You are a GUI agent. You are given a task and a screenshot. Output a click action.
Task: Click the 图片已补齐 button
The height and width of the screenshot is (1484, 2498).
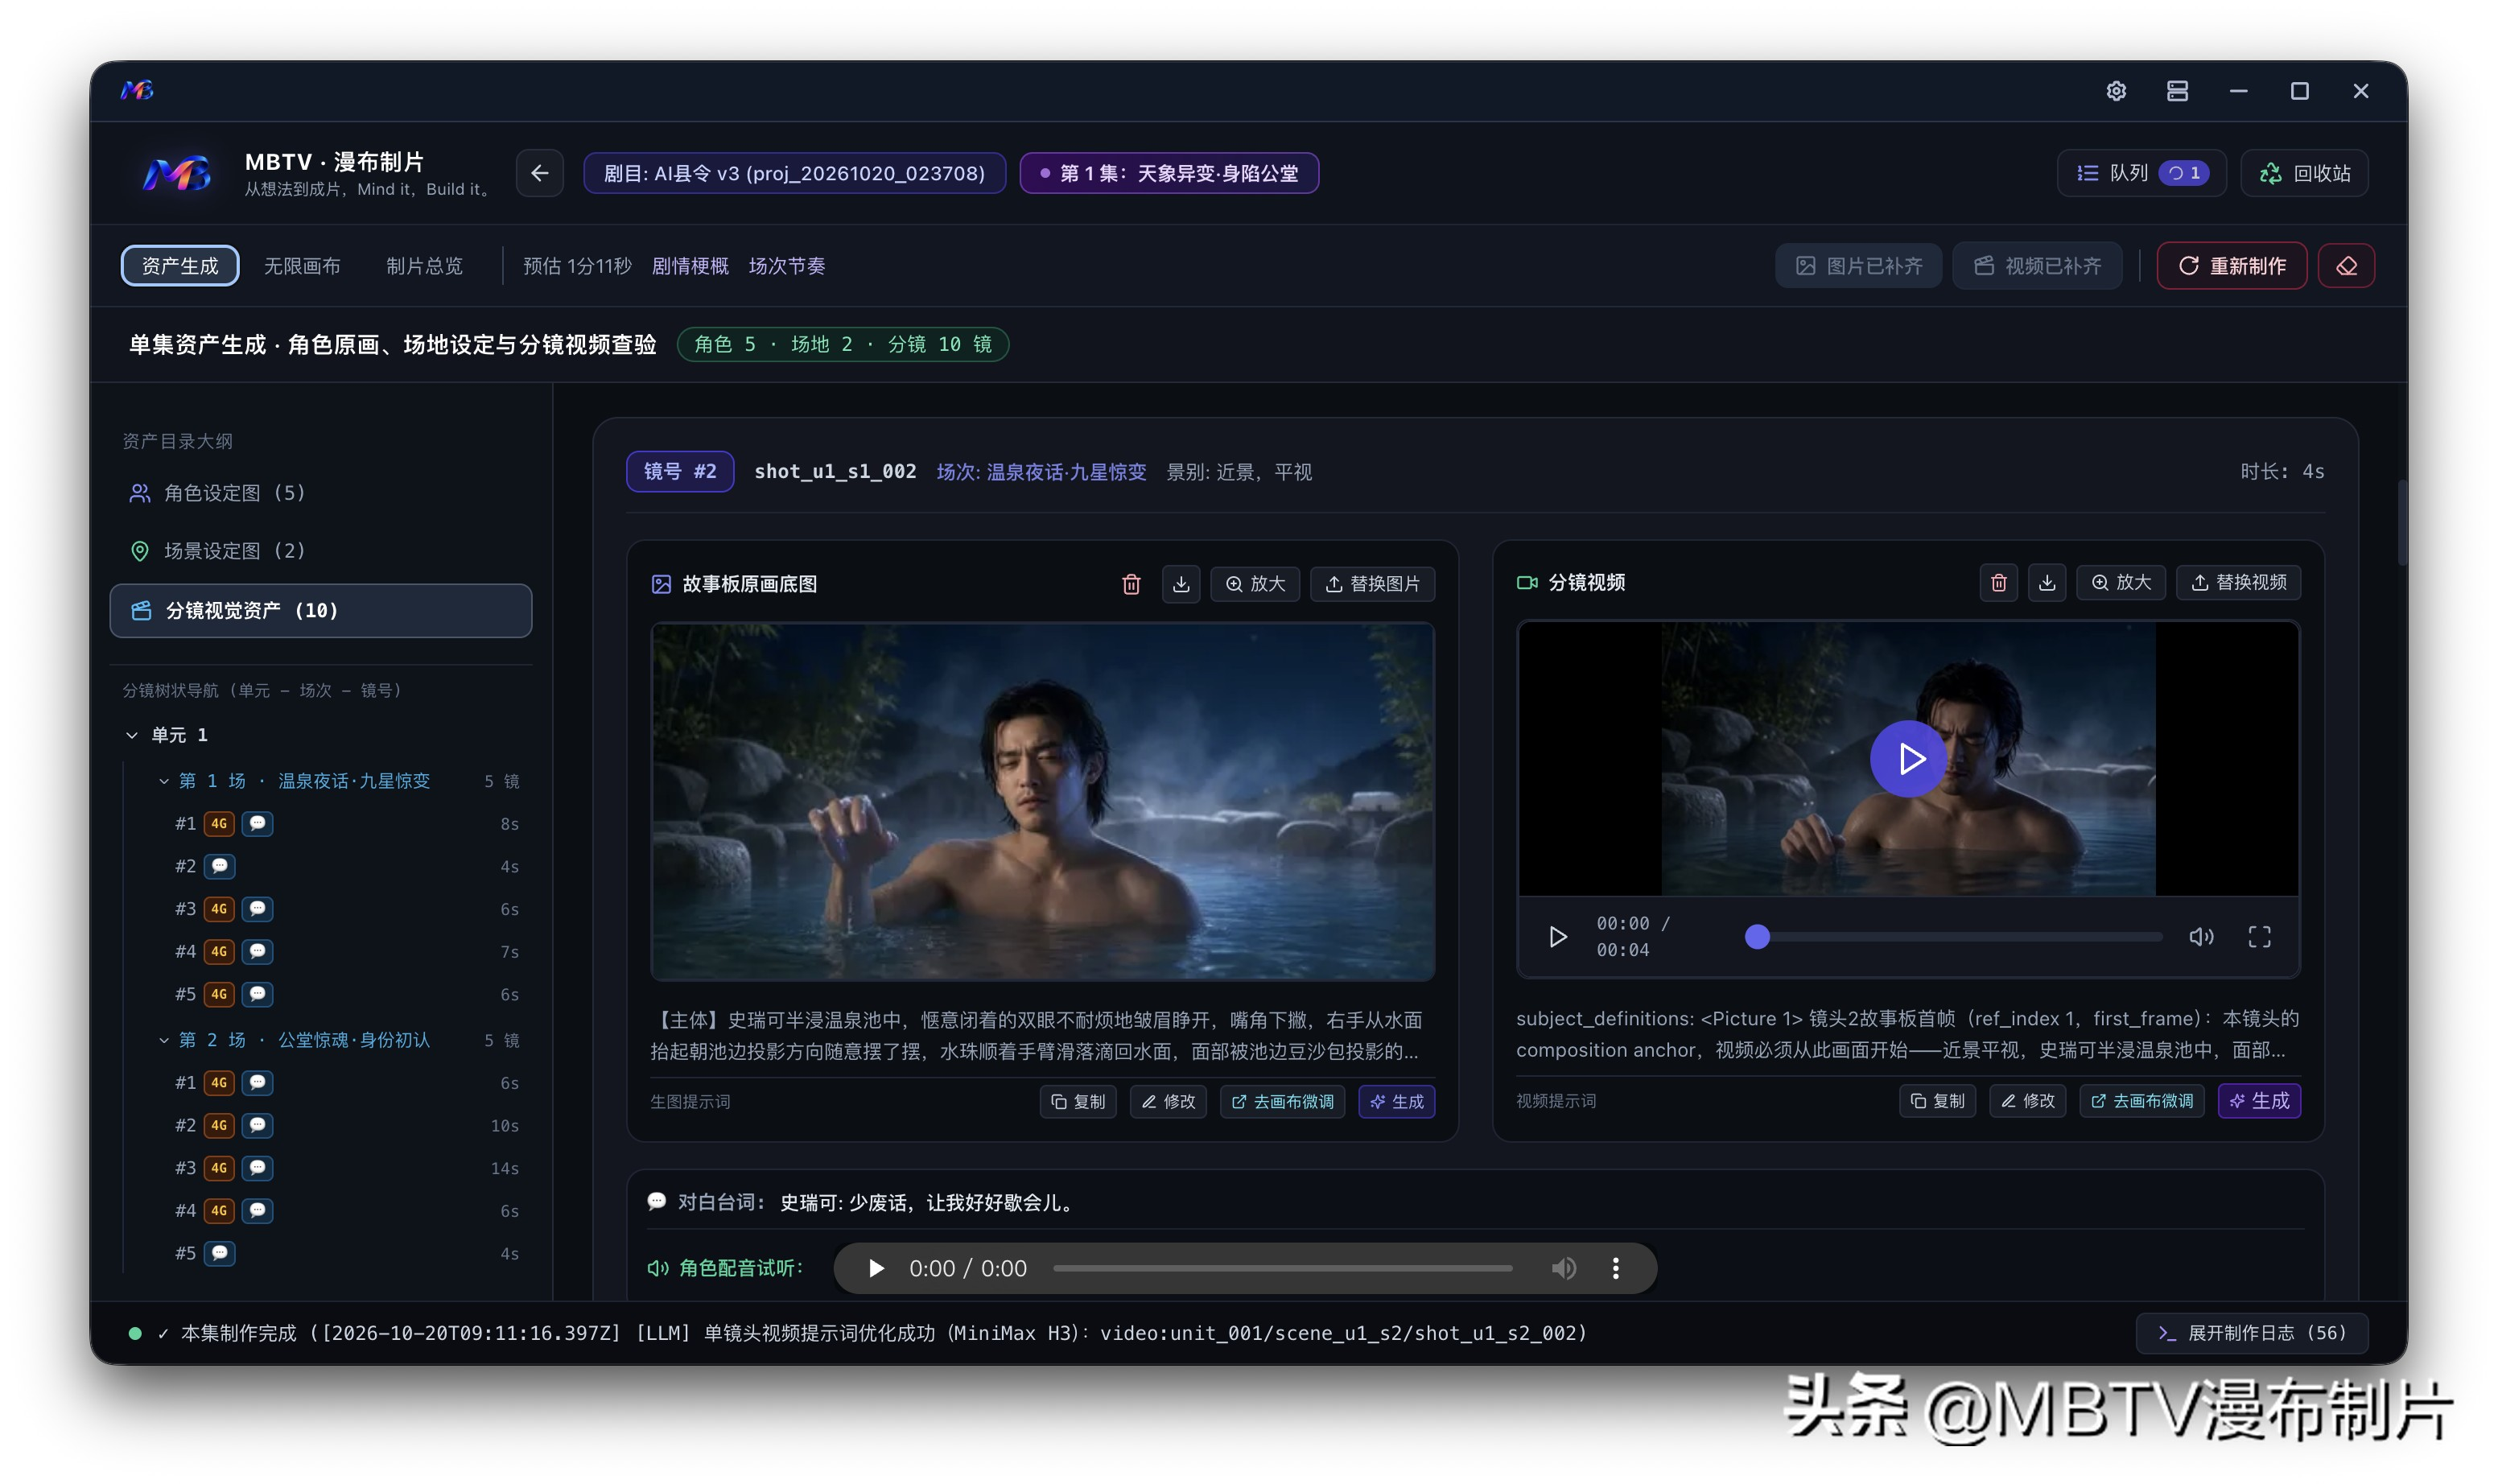point(1858,266)
